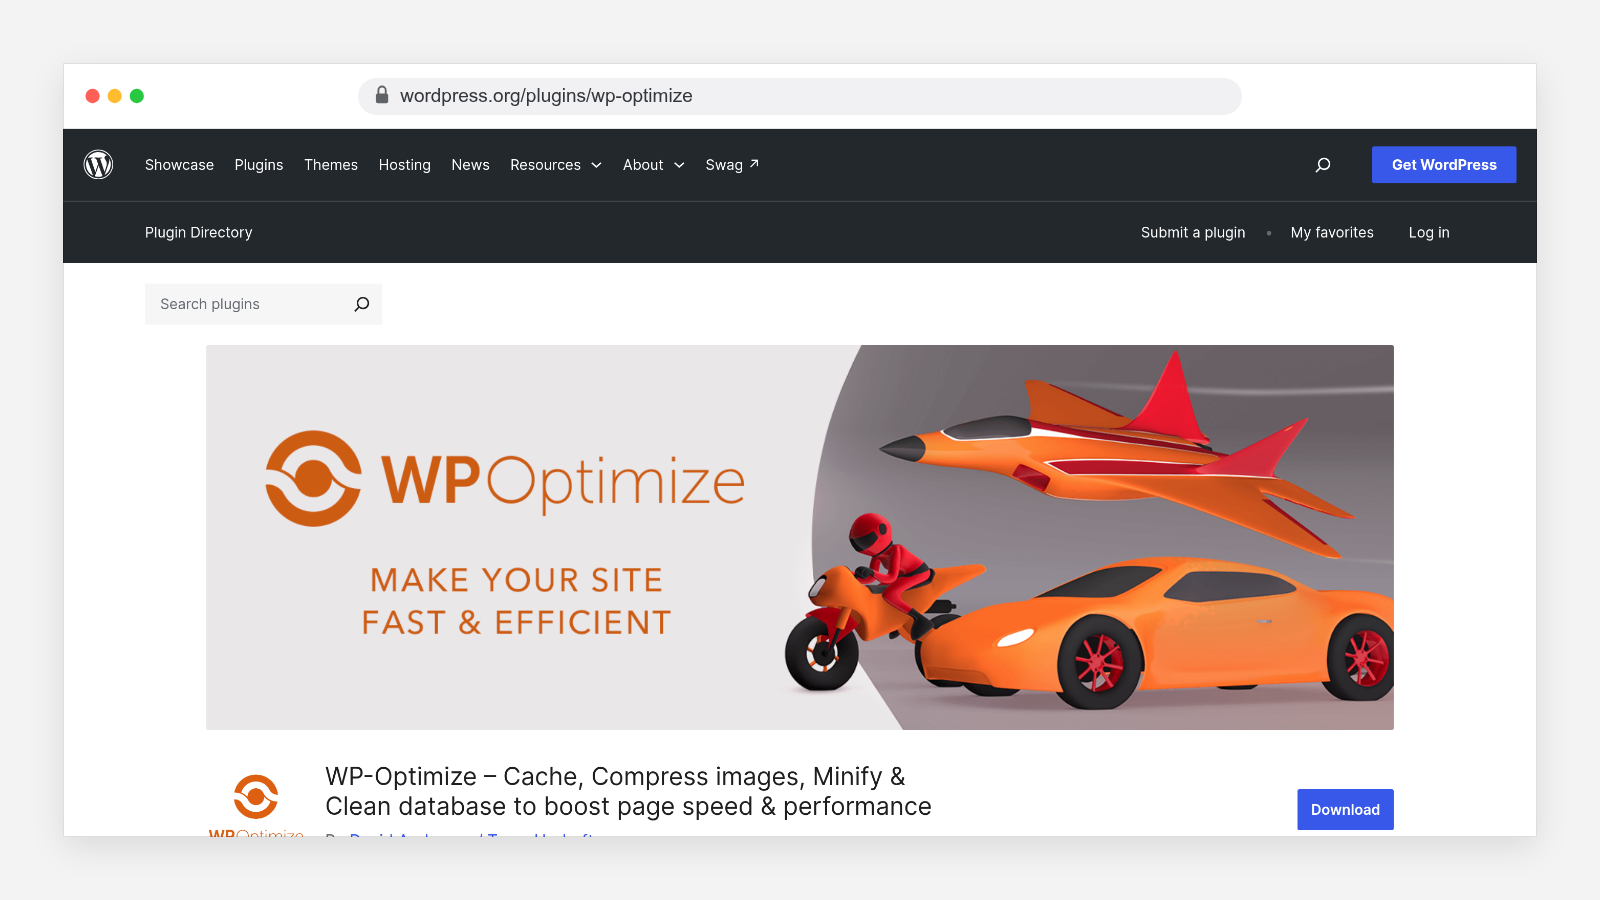Viewport: 1600px width, 900px height.
Task: Click the browser address bar URL
Action: 546,96
